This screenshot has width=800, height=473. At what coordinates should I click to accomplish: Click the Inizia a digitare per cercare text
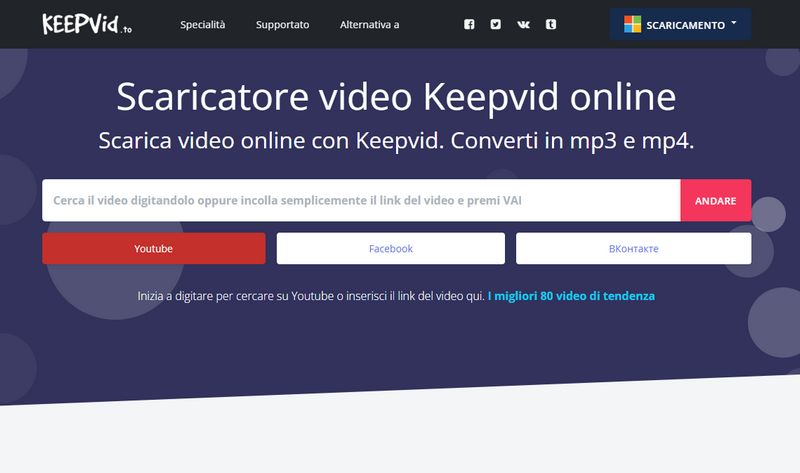[x=311, y=296]
